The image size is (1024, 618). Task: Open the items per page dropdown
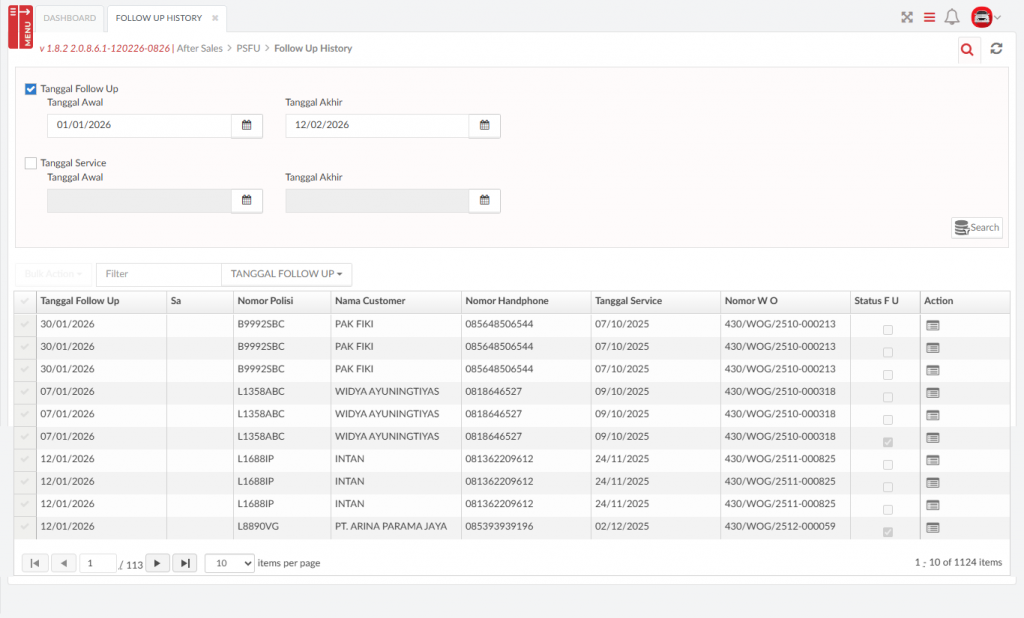pos(229,563)
